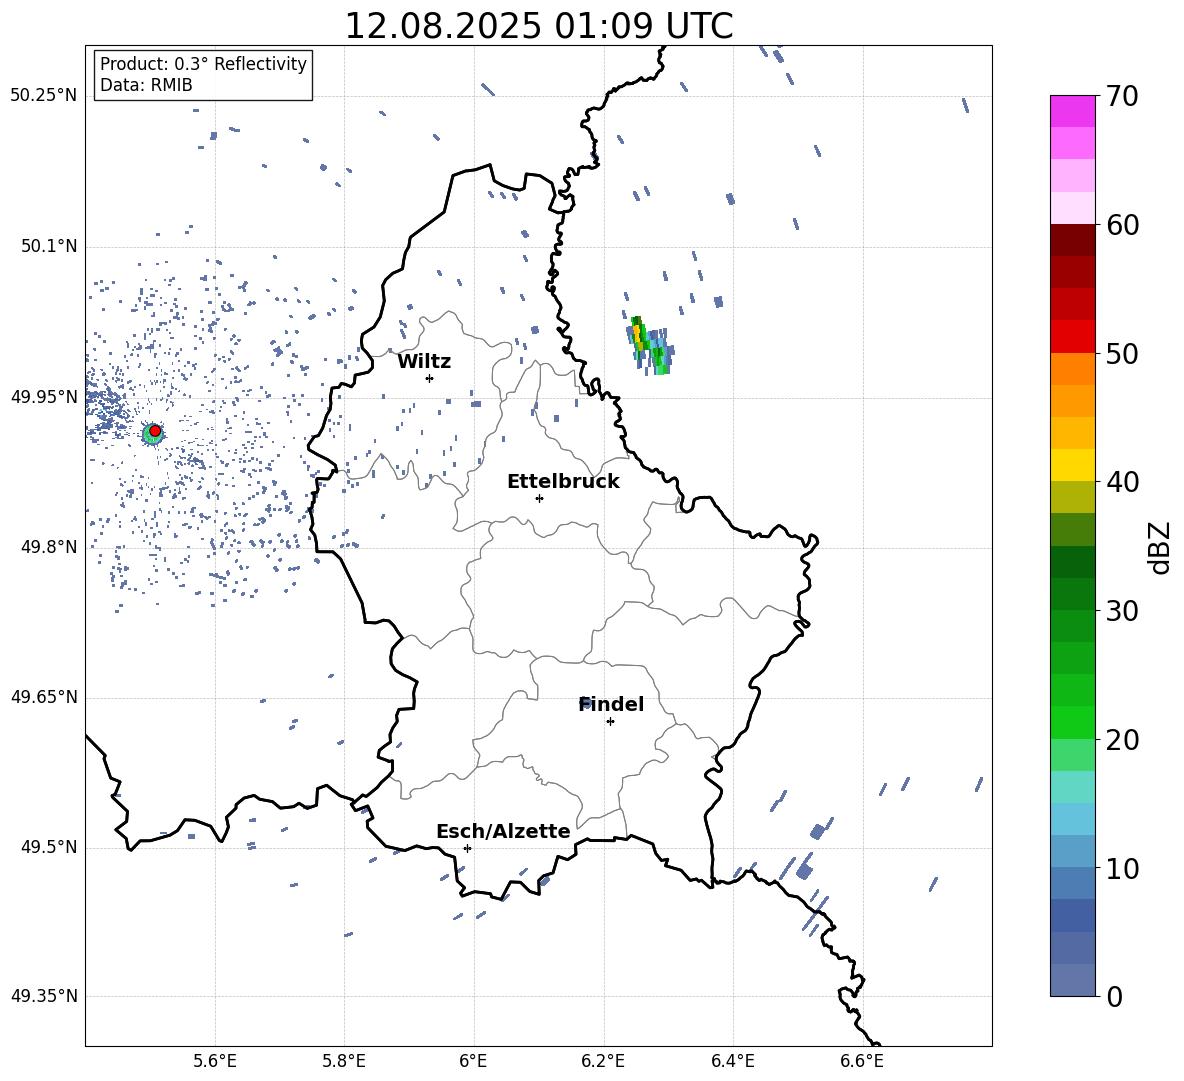This screenshot has width=1184, height=1081.
Task: Pick the yellow colorbar swatch above 40
Action: [x=1072, y=465]
